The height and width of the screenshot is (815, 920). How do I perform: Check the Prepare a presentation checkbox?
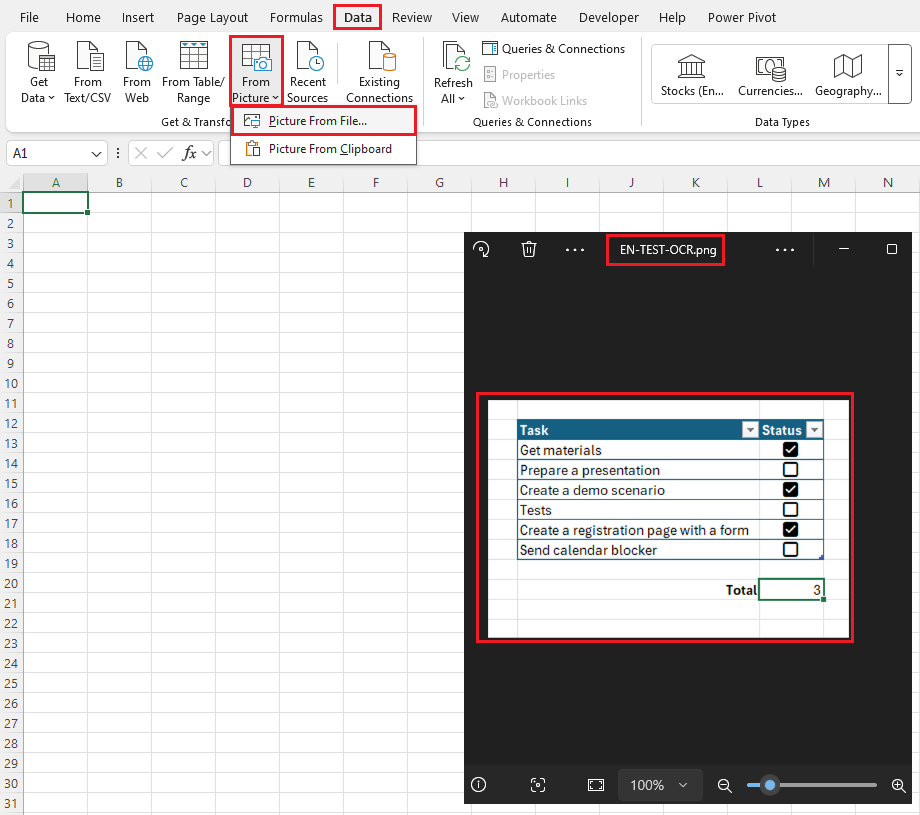(790, 470)
